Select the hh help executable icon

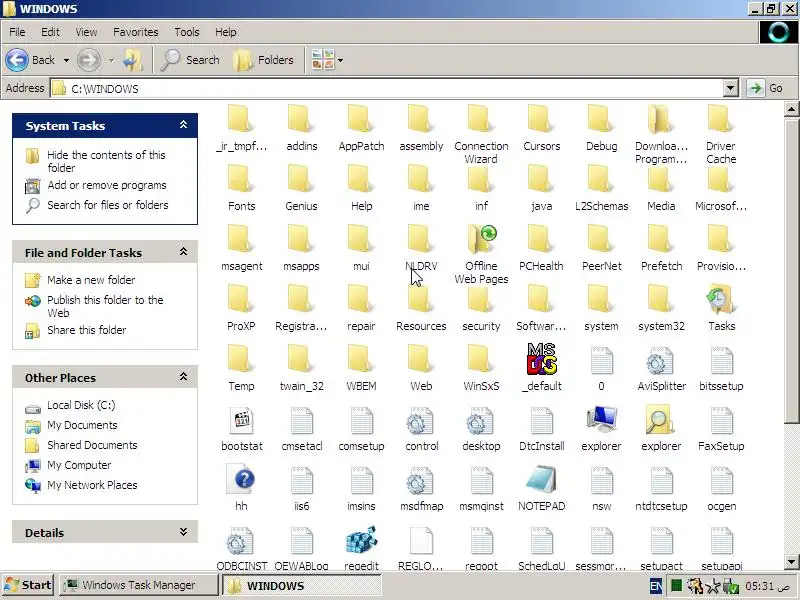[241, 480]
